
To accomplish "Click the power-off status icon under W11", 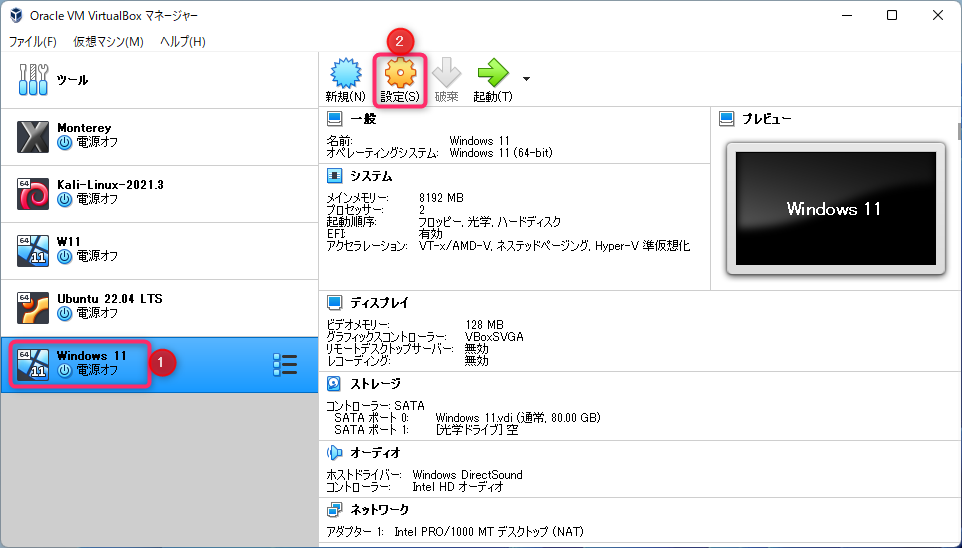I will 64,257.
